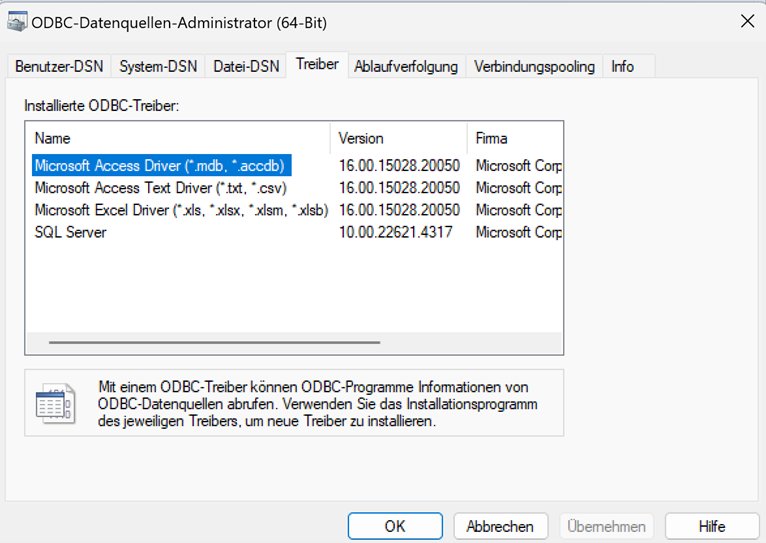Click the Treiber tab
The image size is (766, 543).
(317, 64)
